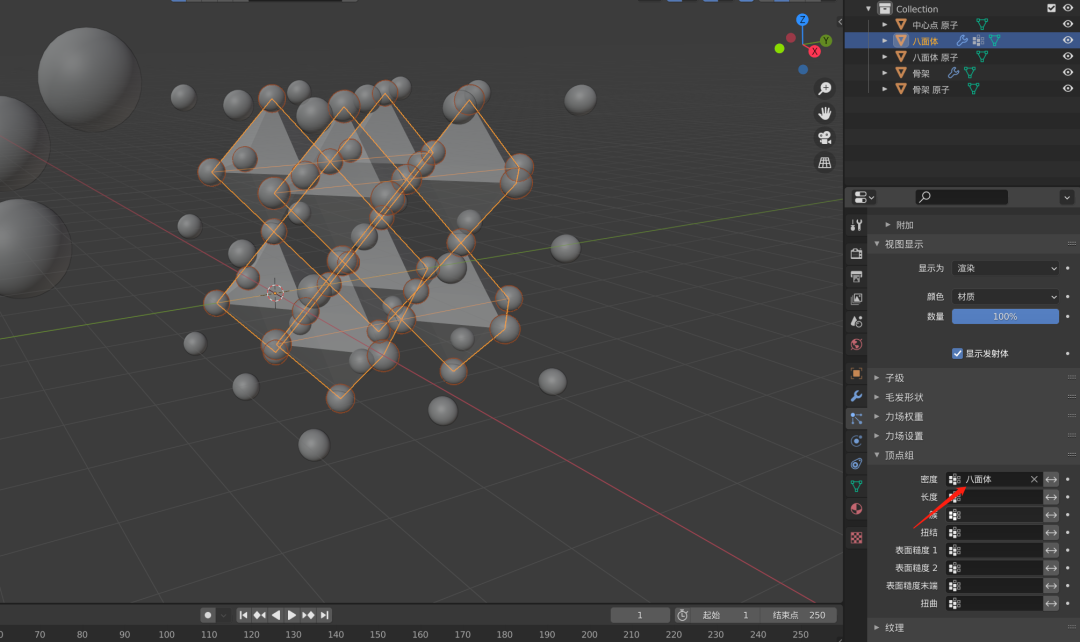Hide 八面体 原子 object via eye icon
The width and height of the screenshot is (1080, 642).
pos(1068,56)
